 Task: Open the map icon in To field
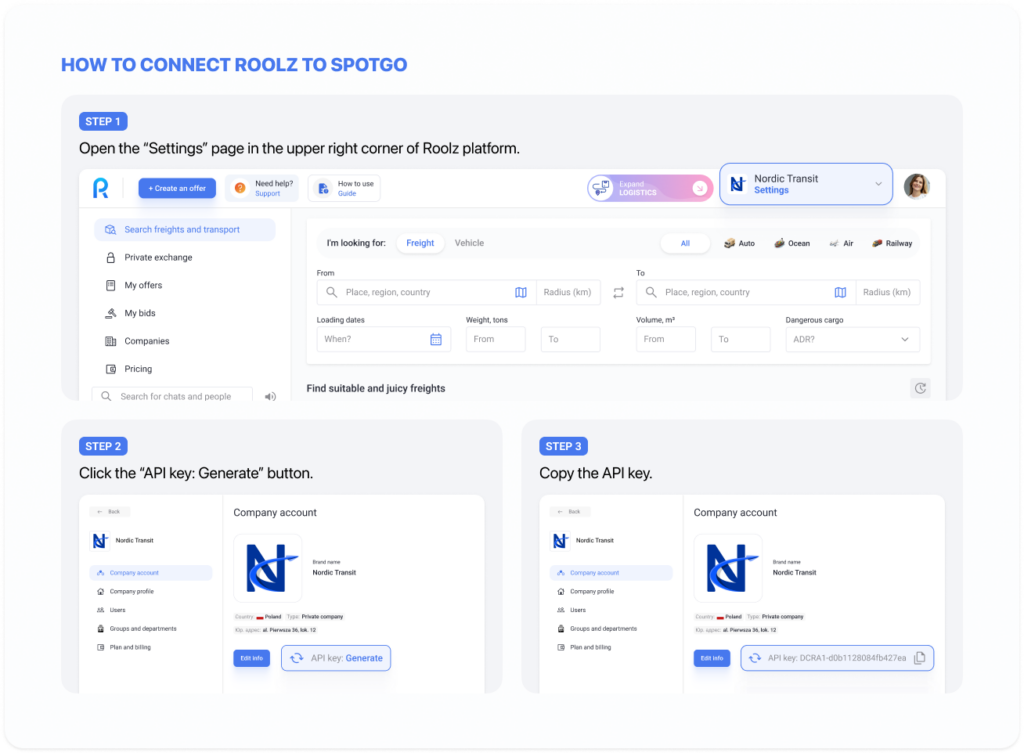pos(840,292)
